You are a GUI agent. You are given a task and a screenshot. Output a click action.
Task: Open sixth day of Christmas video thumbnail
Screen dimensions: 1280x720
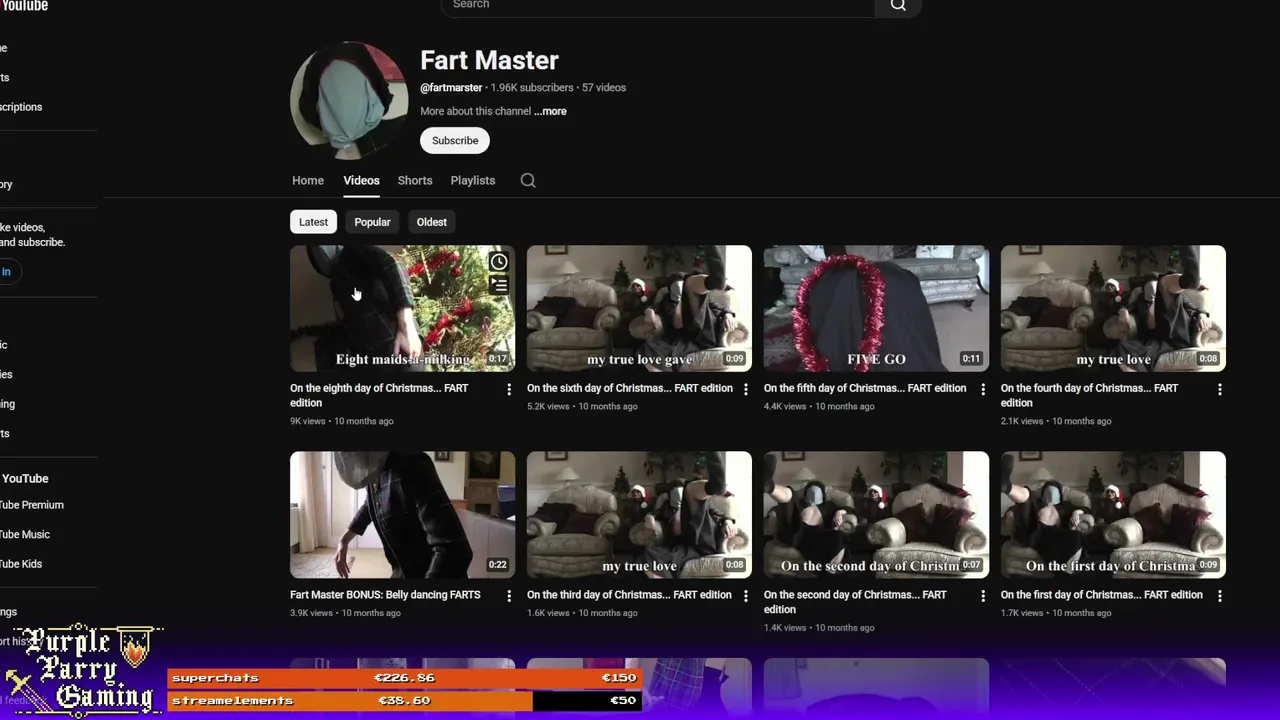[x=639, y=308]
